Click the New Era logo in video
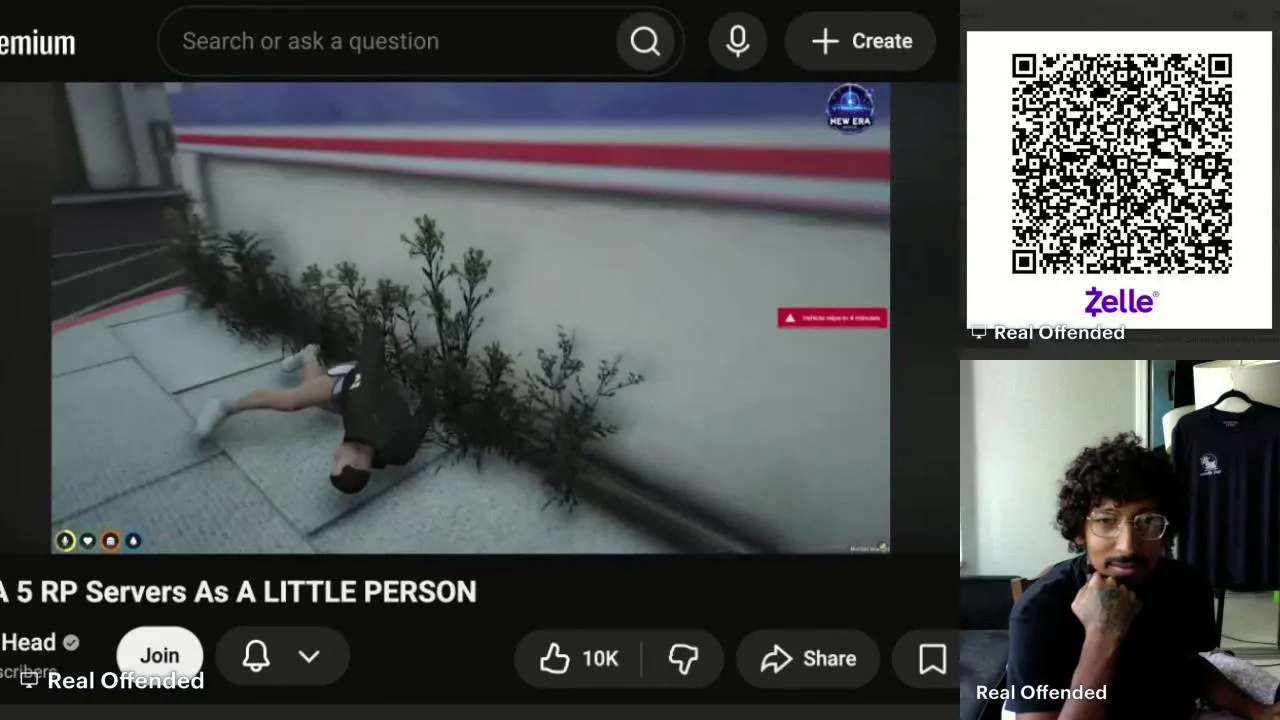This screenshot has height=720, width=1280. [x=850, y=108]
